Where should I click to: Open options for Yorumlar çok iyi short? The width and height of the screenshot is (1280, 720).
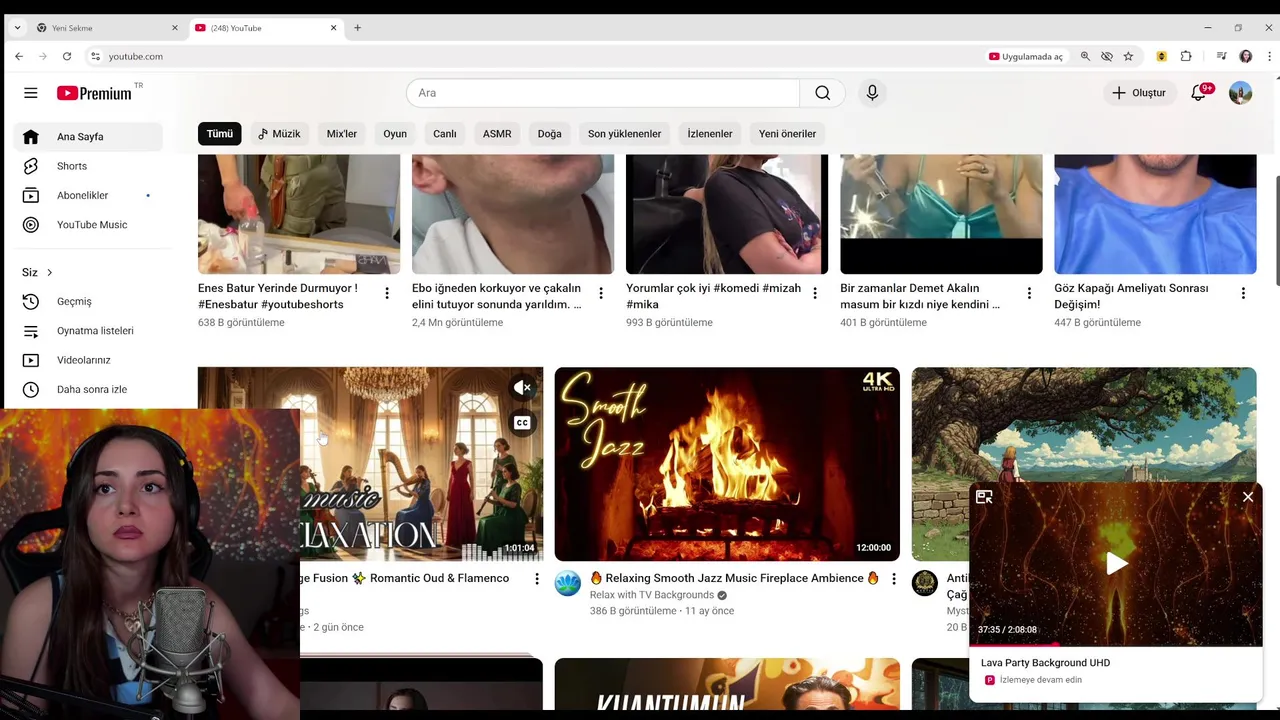pos(815,293)
